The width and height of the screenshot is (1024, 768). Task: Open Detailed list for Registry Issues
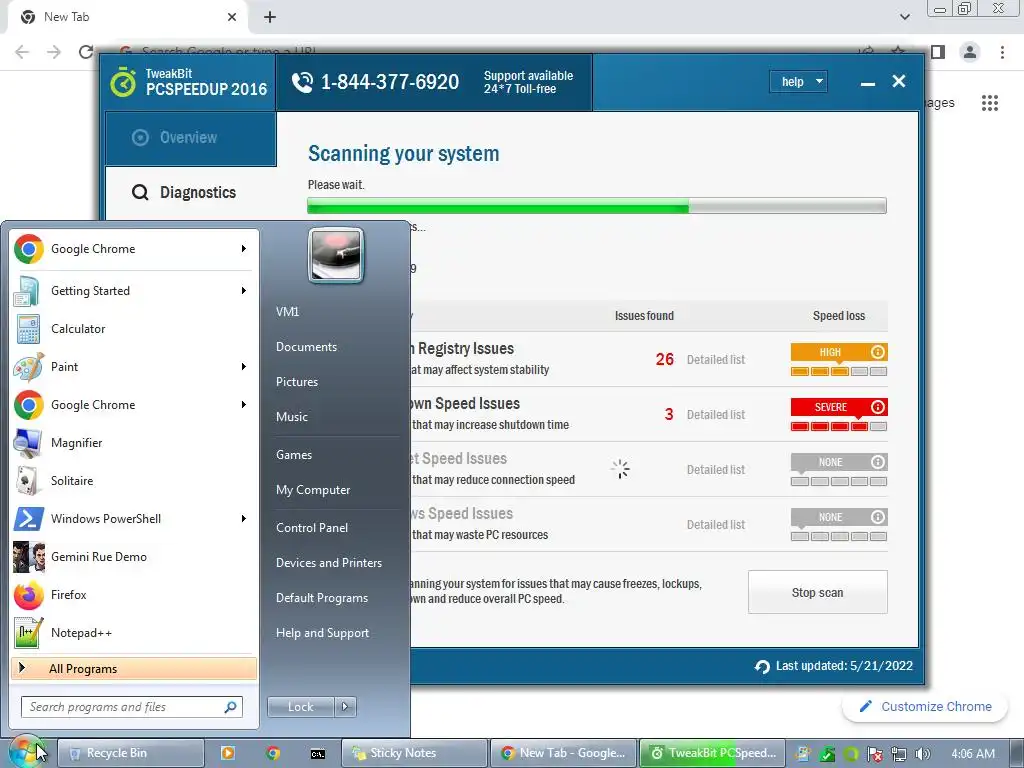[x=716, y=360]
